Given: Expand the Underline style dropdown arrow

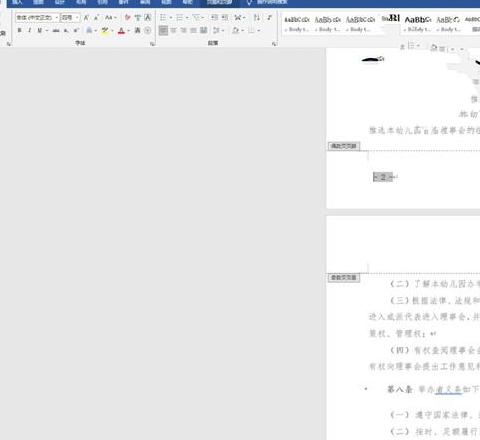Looking at the screenshot, I should pyautogui.click(x=47, y=31).
